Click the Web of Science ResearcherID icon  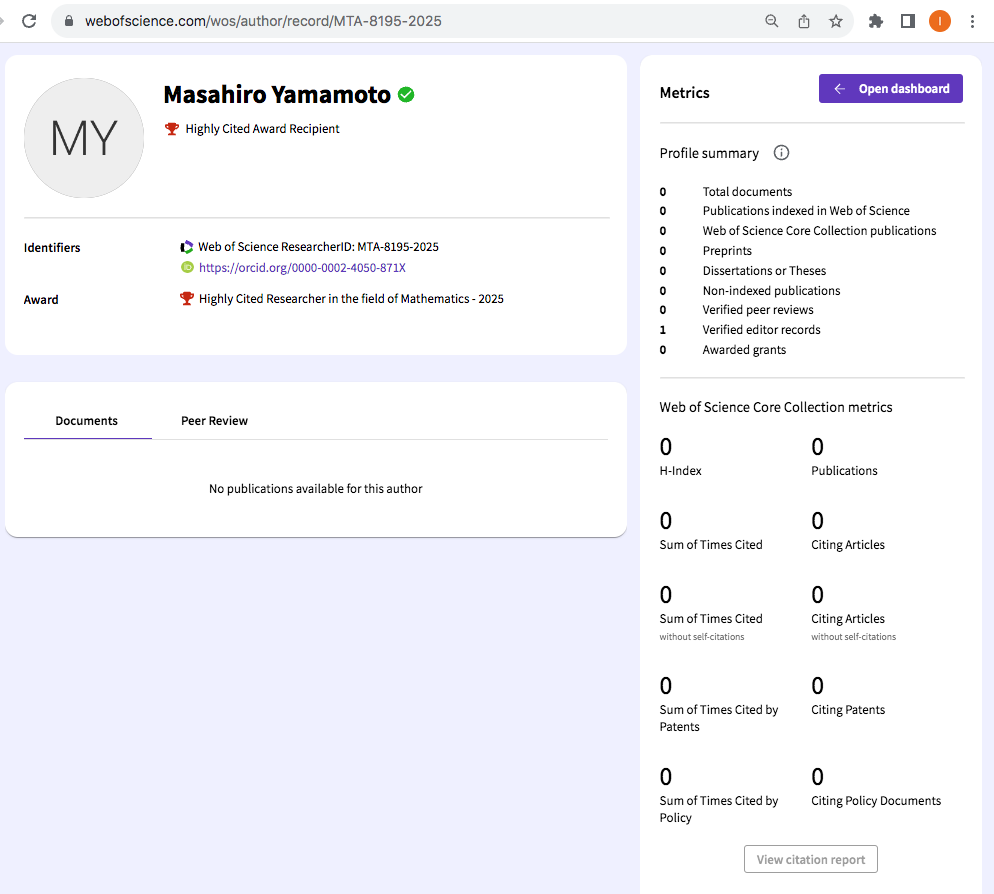point(187,247)
